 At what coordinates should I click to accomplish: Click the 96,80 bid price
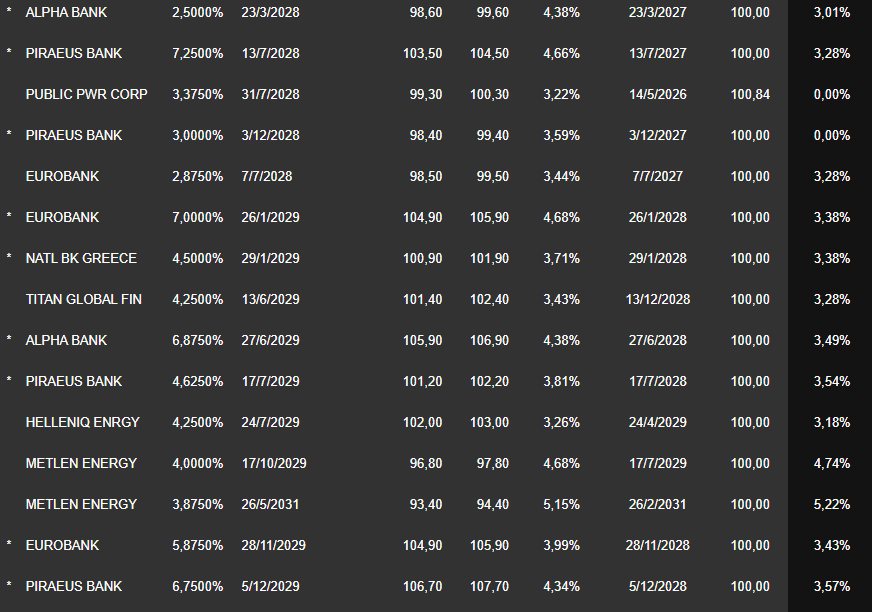426,463
